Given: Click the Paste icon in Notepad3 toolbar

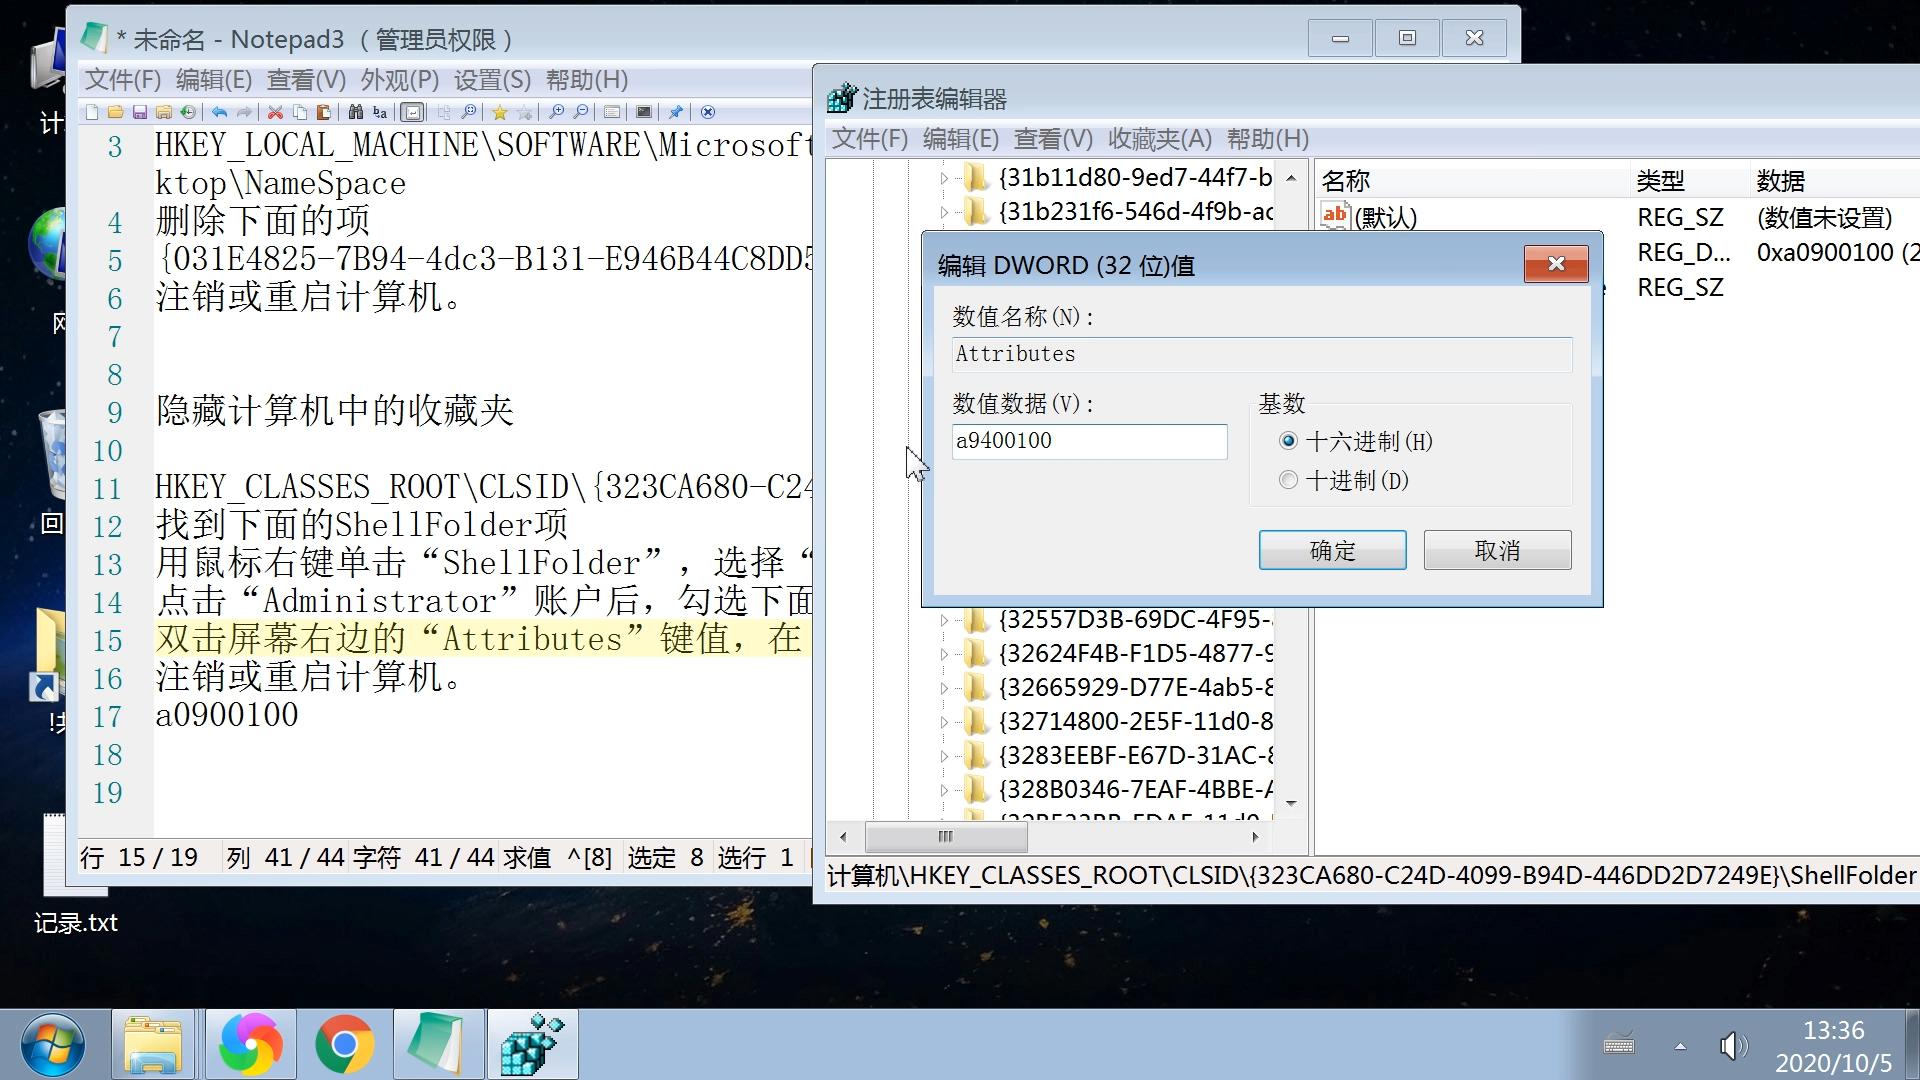Looking at the screenshot, I should (323, 112).
